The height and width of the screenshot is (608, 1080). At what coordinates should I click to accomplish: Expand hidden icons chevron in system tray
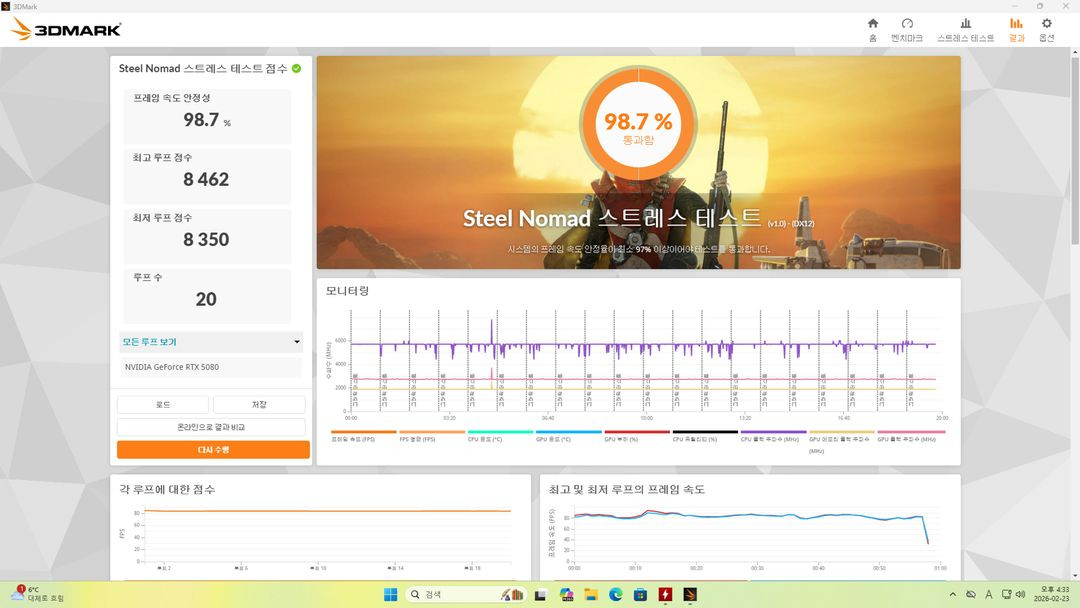(952, 593)
